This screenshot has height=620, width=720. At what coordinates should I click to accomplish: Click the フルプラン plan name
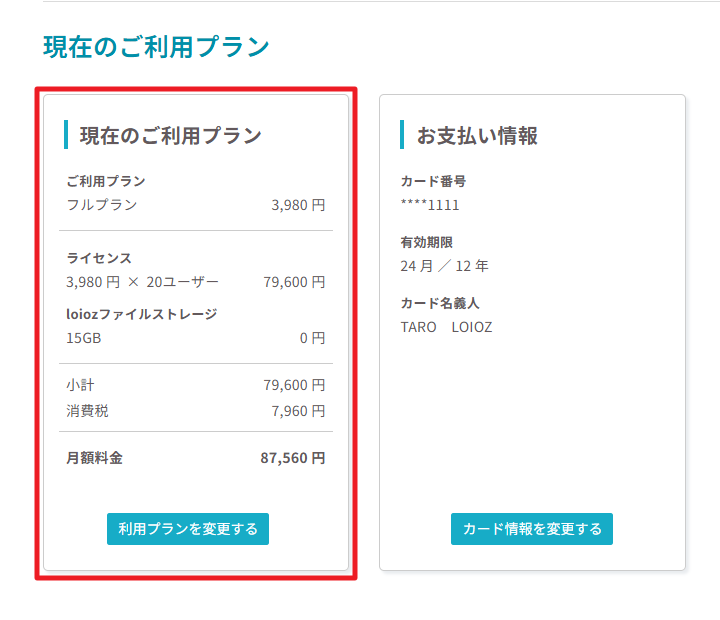click(102, 205)
